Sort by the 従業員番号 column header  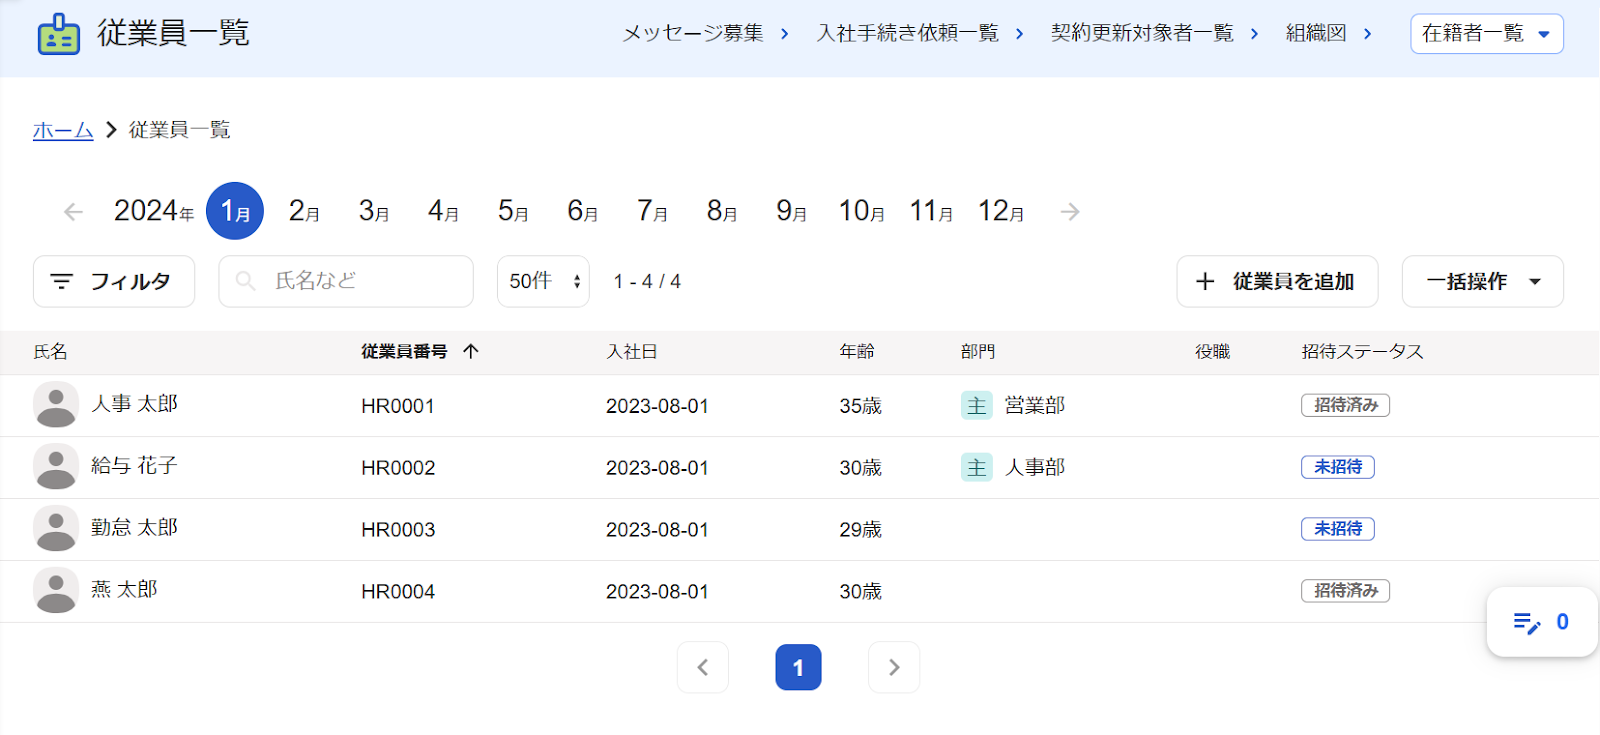tap(404, 351)
